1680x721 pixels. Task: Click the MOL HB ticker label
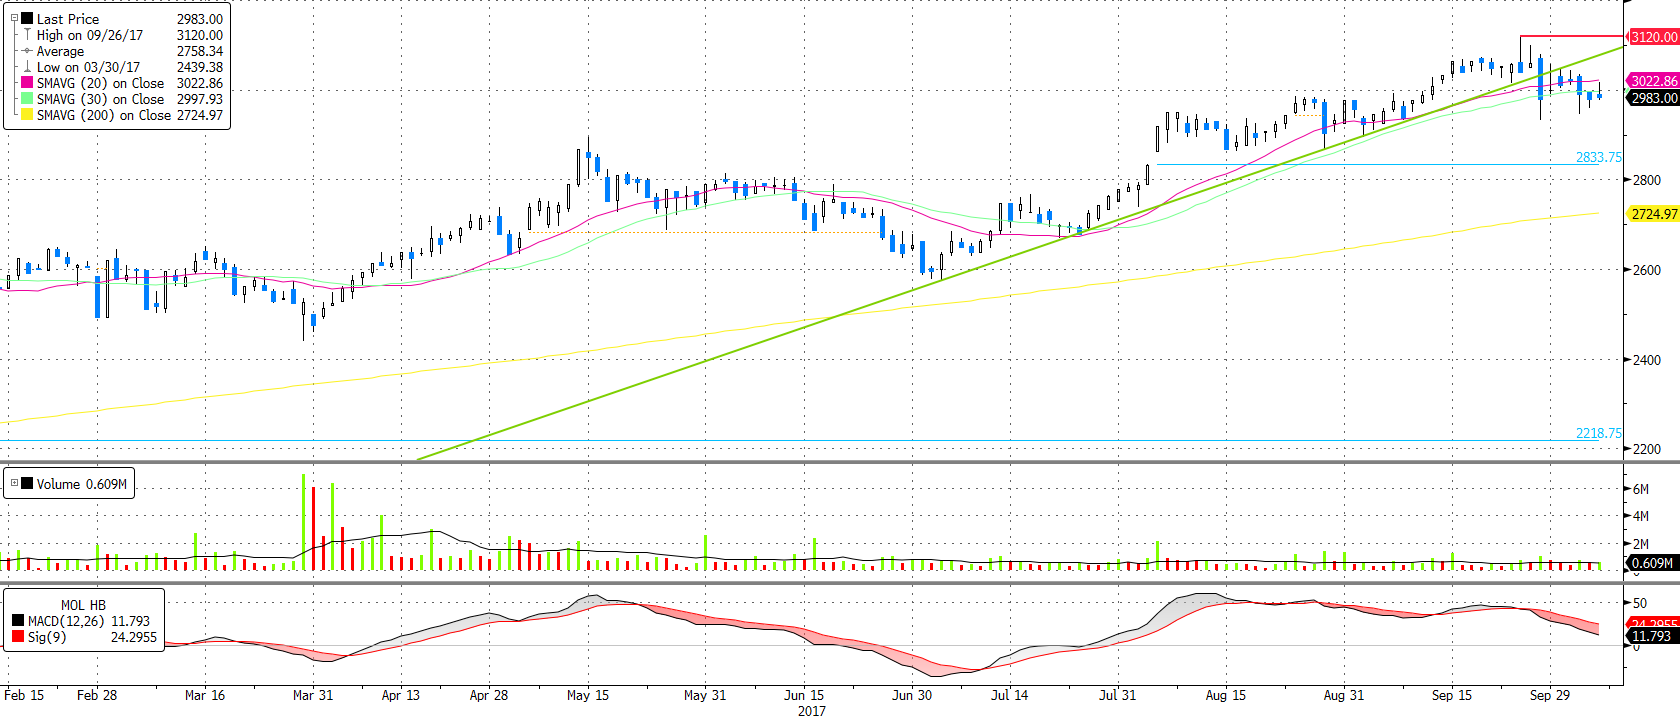[83, 605]
